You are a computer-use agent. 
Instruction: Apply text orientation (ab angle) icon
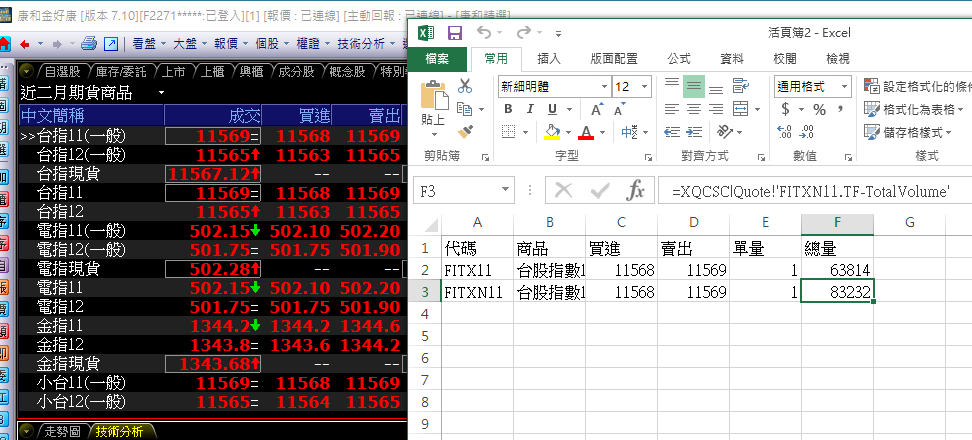coord(723,131)
